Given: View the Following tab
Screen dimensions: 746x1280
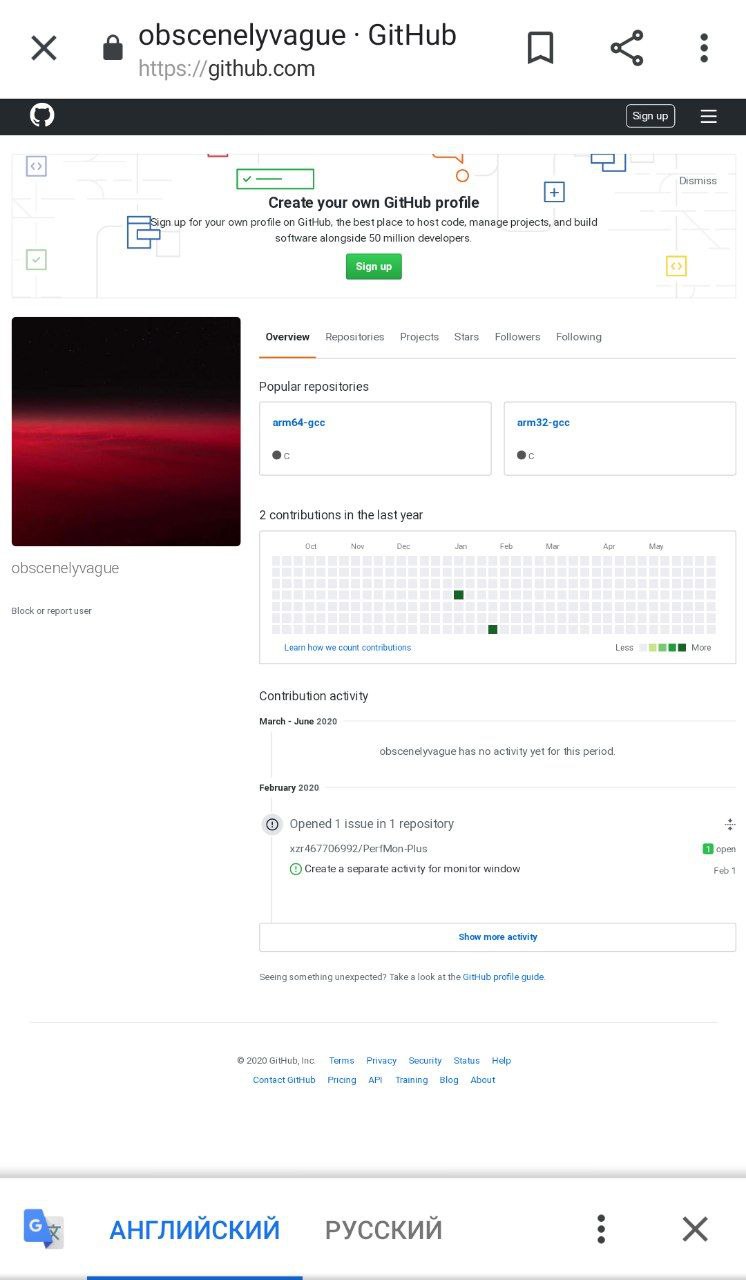Looking at the screenshot, I should [x=579, y=337].
